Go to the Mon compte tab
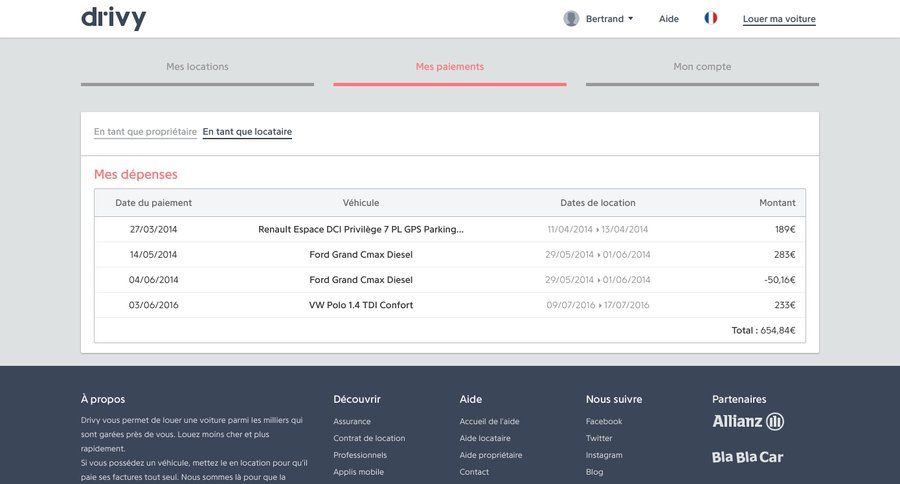900x484 pixels. point(703,67)
